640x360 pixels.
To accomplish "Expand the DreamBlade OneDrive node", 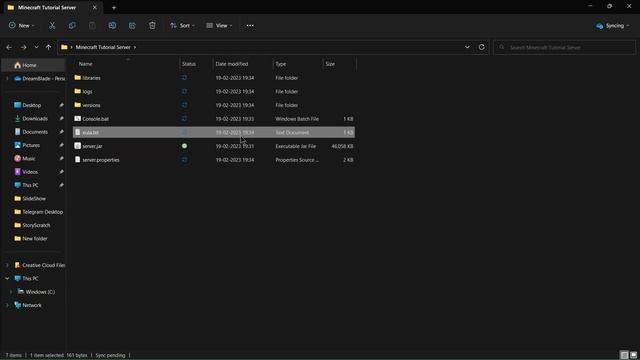I will [7, 79].
